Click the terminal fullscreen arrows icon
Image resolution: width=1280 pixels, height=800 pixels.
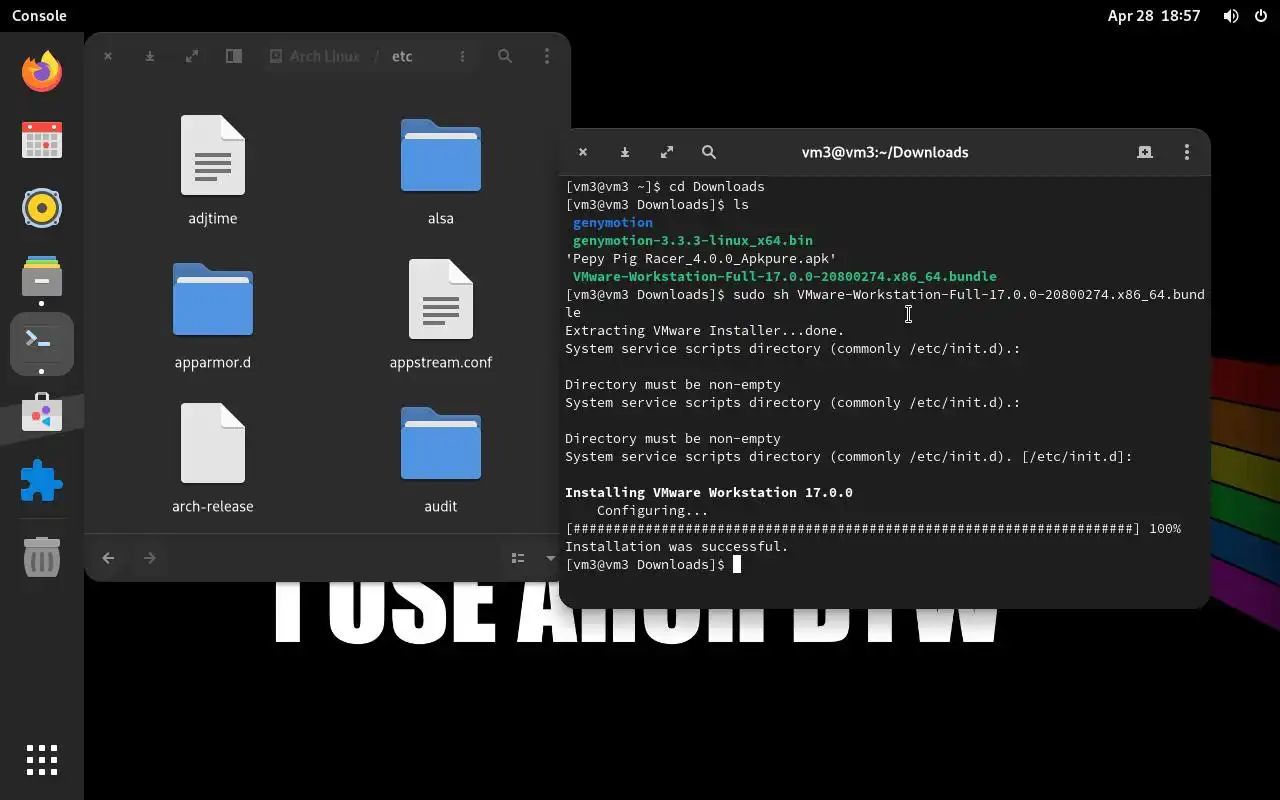[x=667, y=152]
